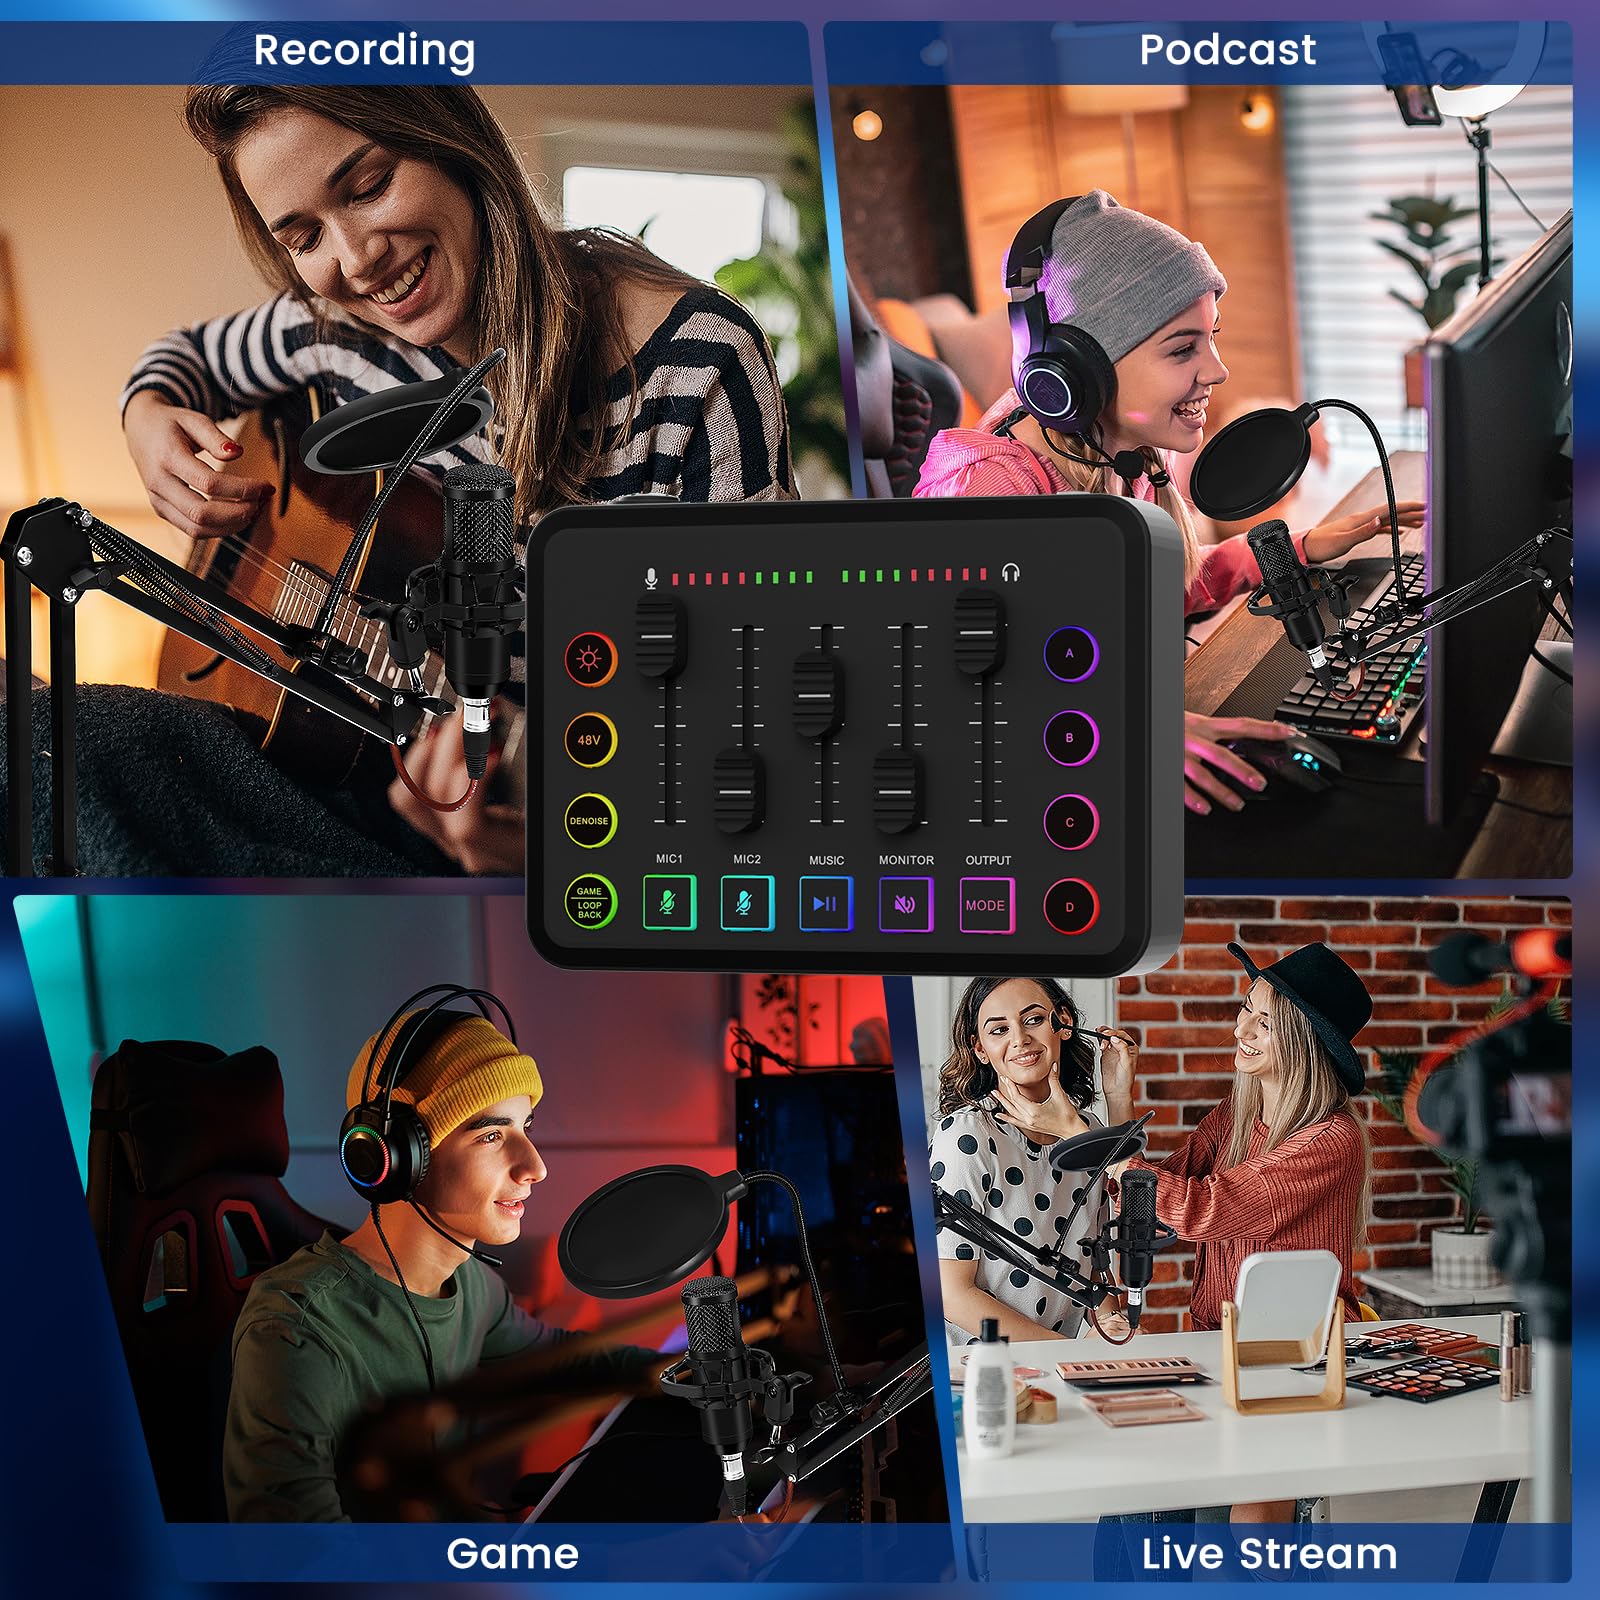The image size is (1600, 1600).
Task: Click the MIC2 fader knob
Action: coord(740,791)
